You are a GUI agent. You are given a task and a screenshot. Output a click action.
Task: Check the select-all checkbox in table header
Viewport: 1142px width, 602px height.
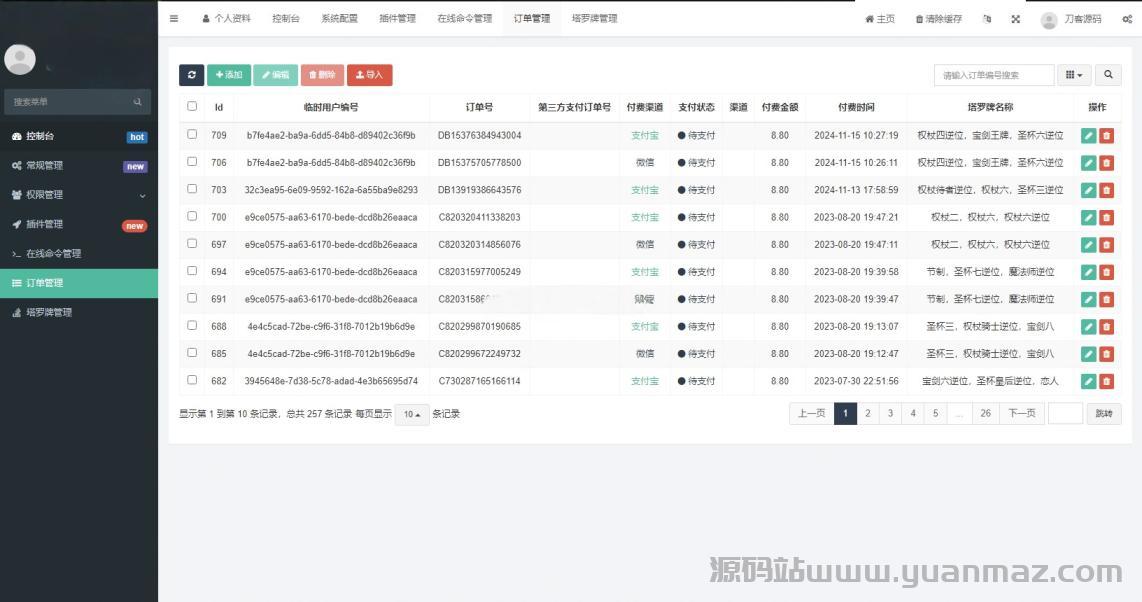coord(192,106)
